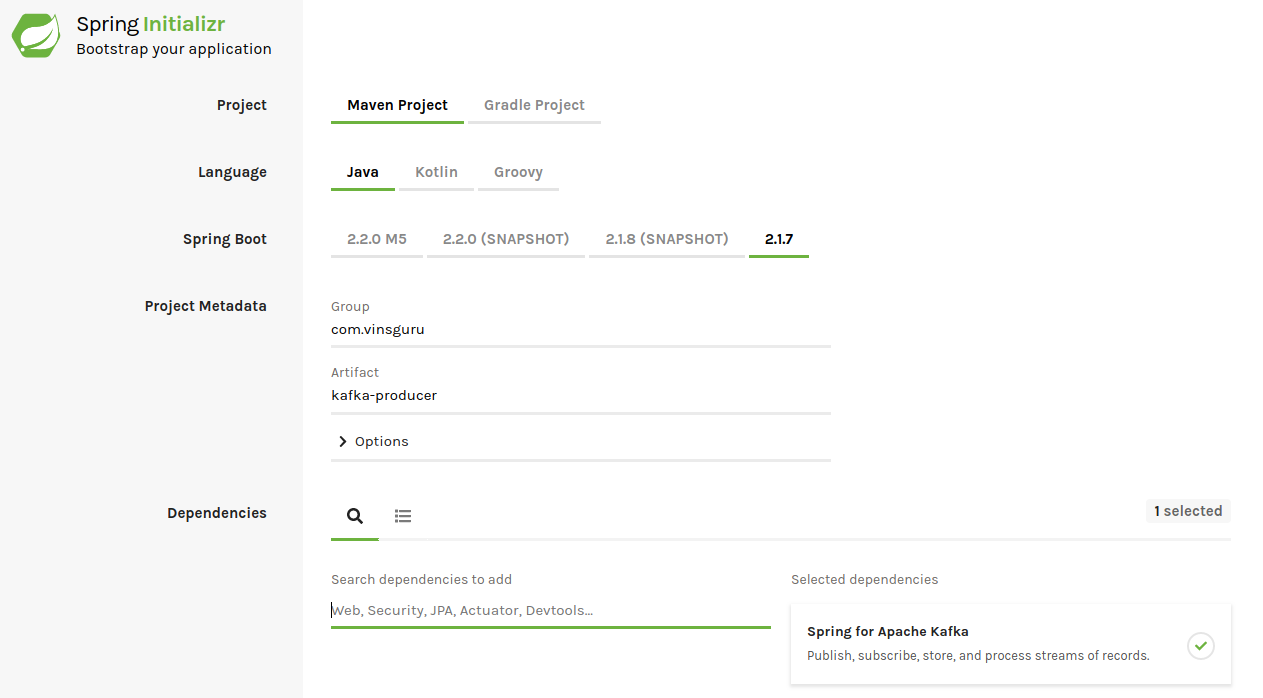Image resolution: width=1263 pixels, height=698 pixels.
Task: Focus the search dependencies field
Action: 550,610
